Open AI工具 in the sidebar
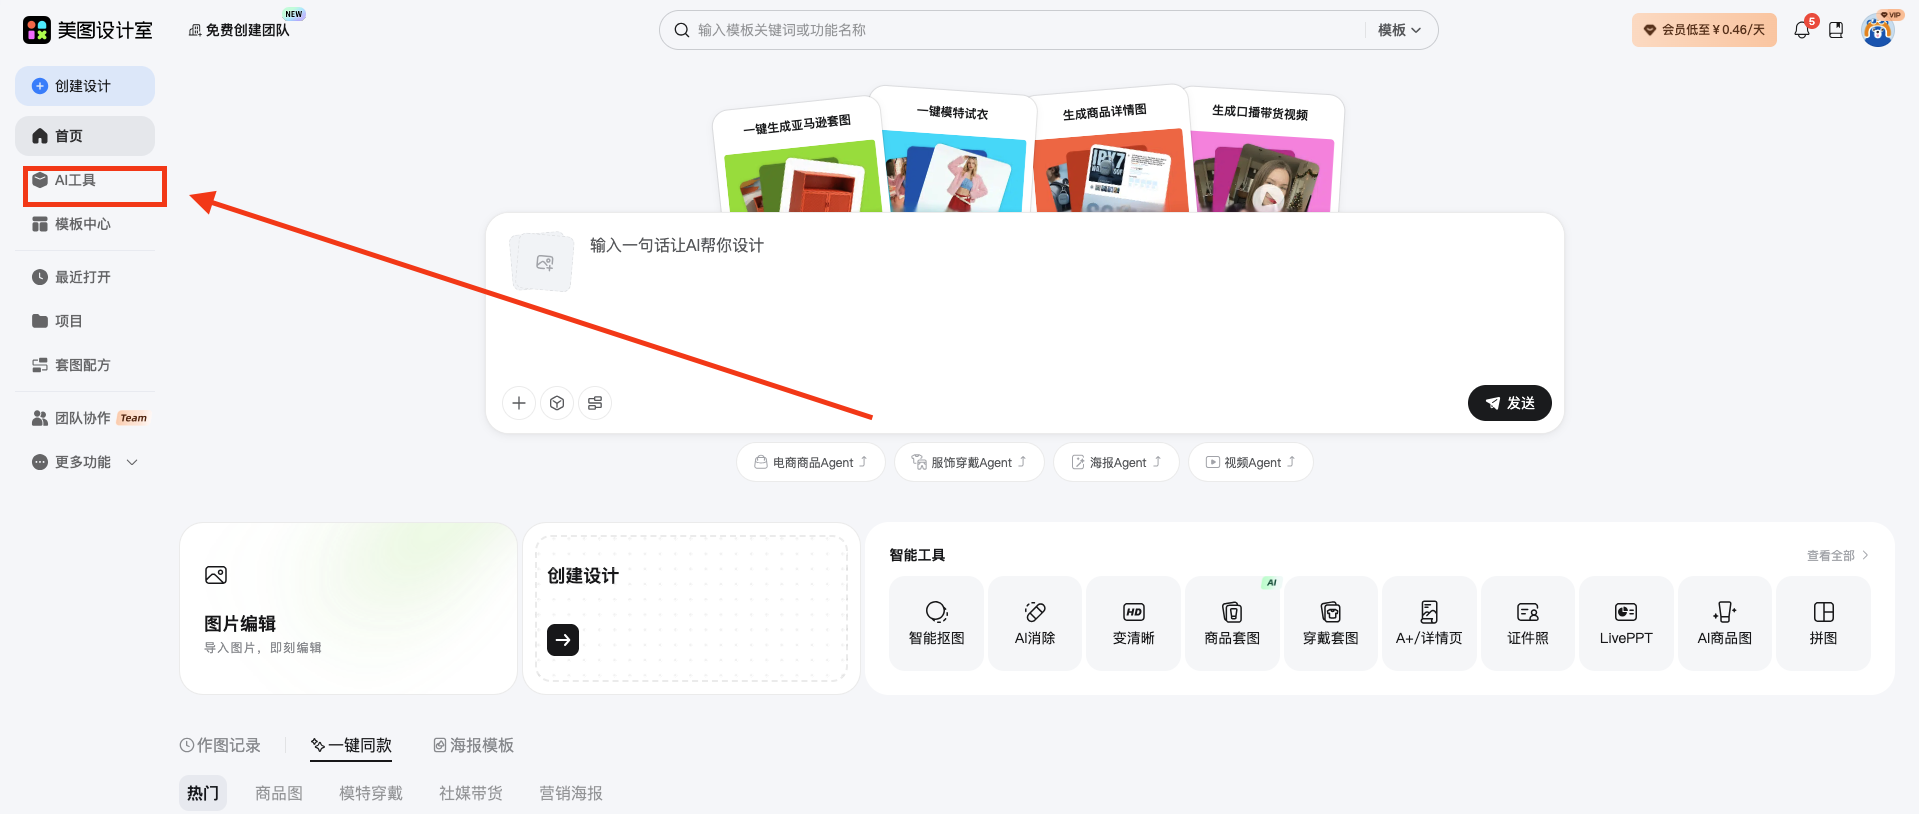 (x=75, y=180)
